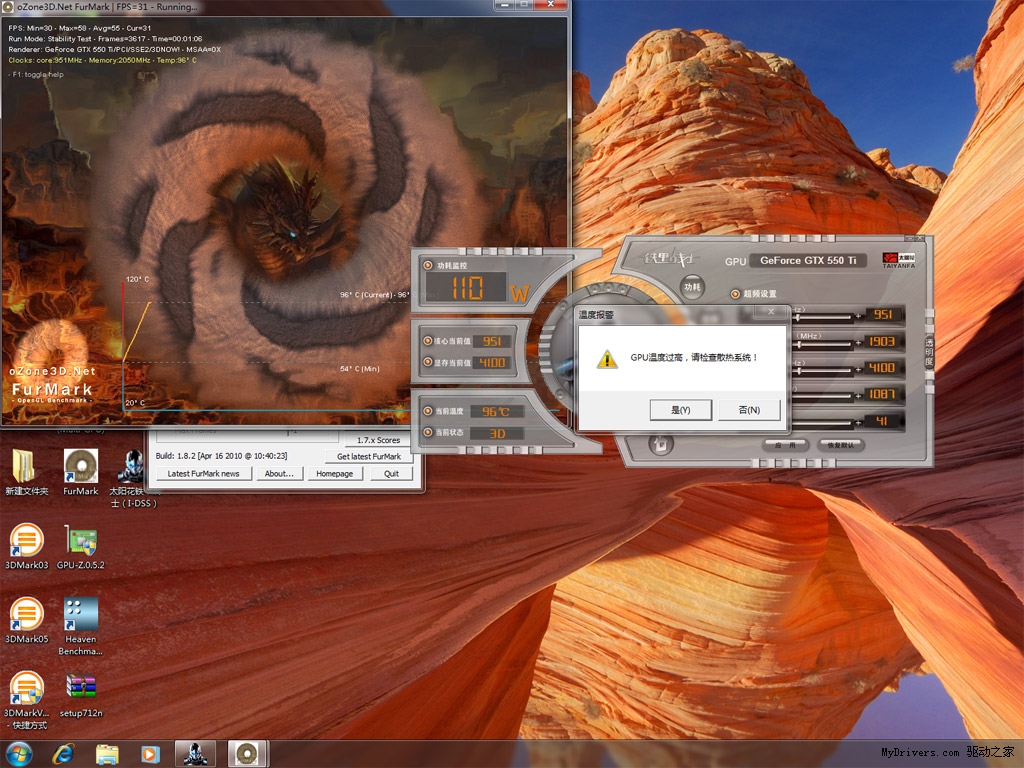Click the 透明度 transparency control
Viewport: 1024px width, 768px height.
929,352
